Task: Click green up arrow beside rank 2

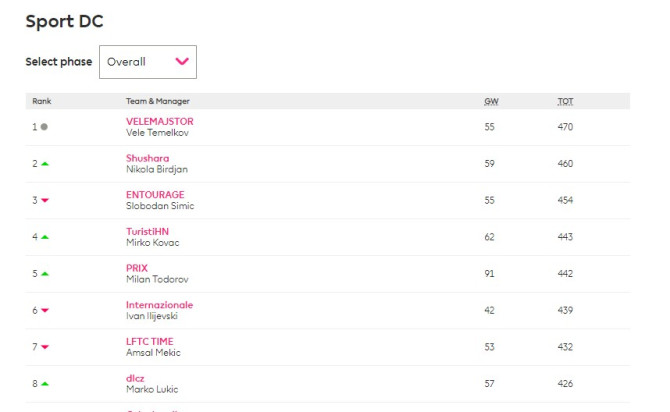Action: coord(44,164)
